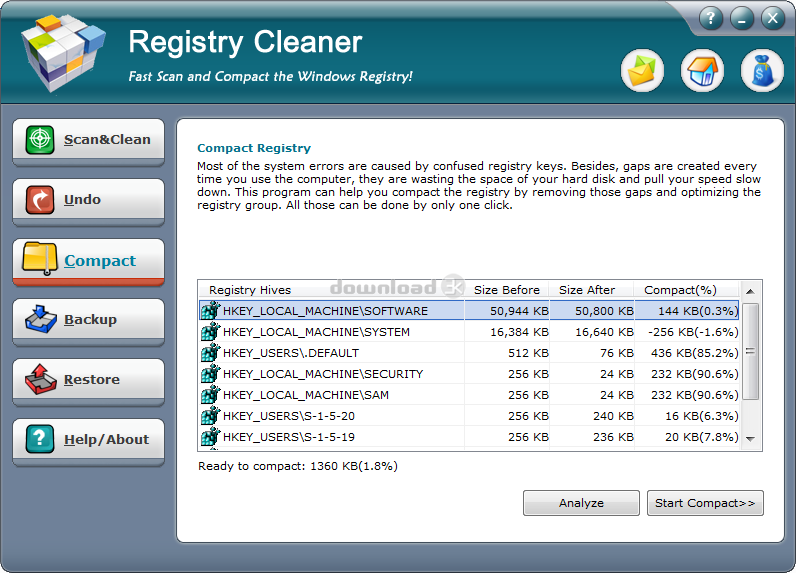Click the HKEY_USERS\.DEFAULT hive icon
The image size is (796, 573).
pos(210,353)
